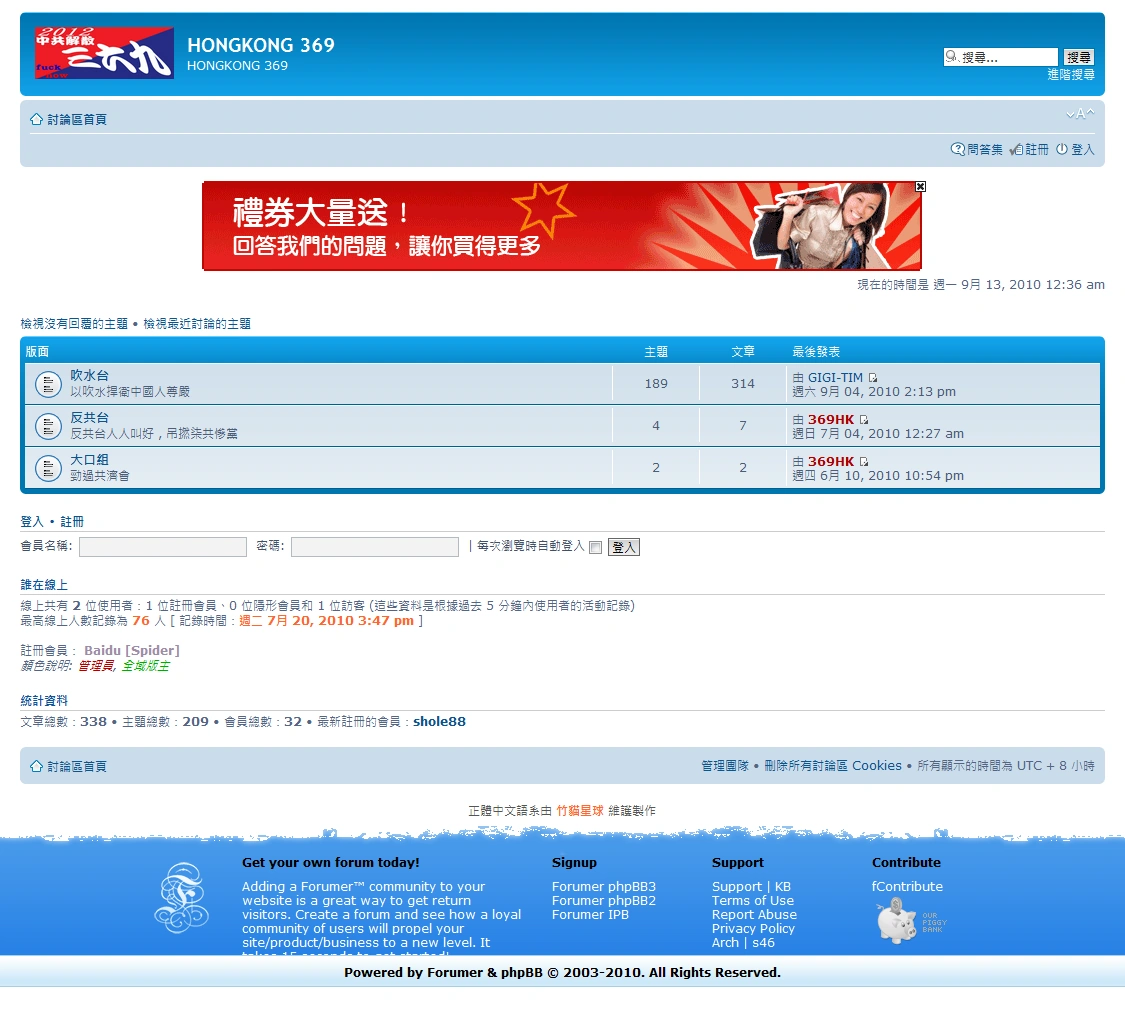Screen dimensions: 1125x1012
Task: Open the Privacy Policy link
Action: (753, 929)
